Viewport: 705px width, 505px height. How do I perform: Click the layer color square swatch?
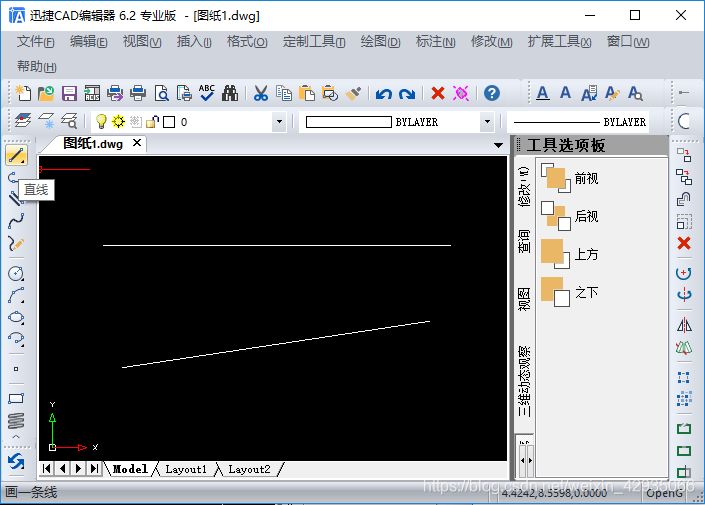click(169, 122)
